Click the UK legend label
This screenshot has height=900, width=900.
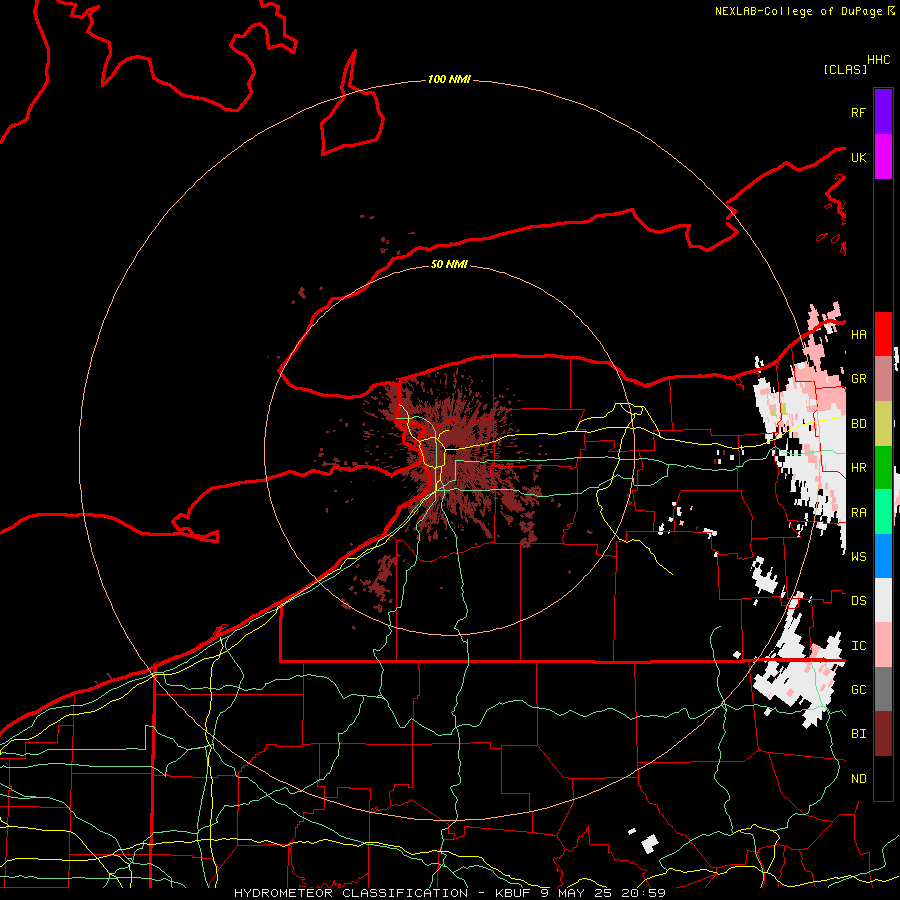tap(858, 157)
